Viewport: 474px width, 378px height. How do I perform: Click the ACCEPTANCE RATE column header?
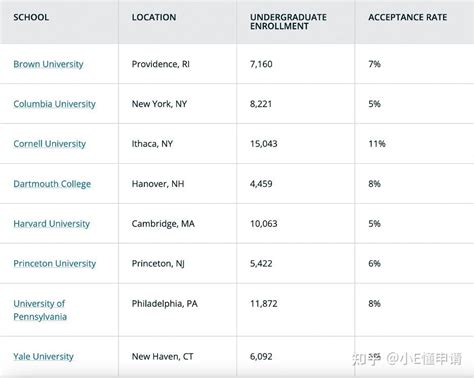tap(408, 17)
